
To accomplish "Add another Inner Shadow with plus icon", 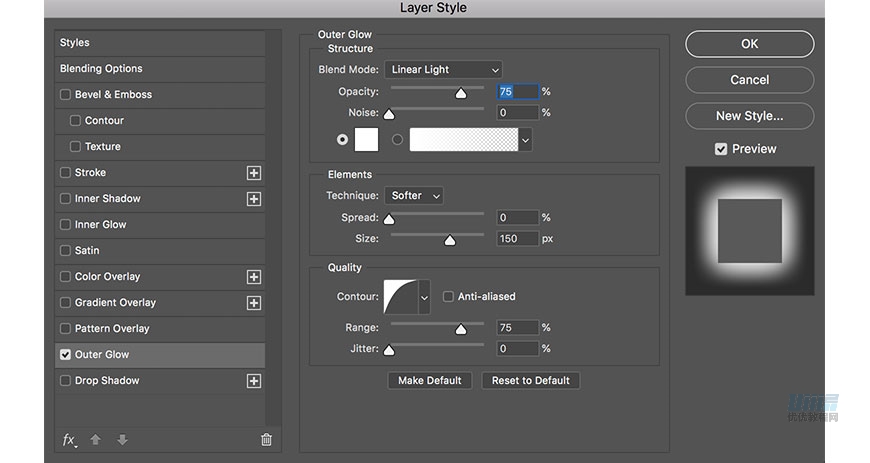I will coord(254,199).
